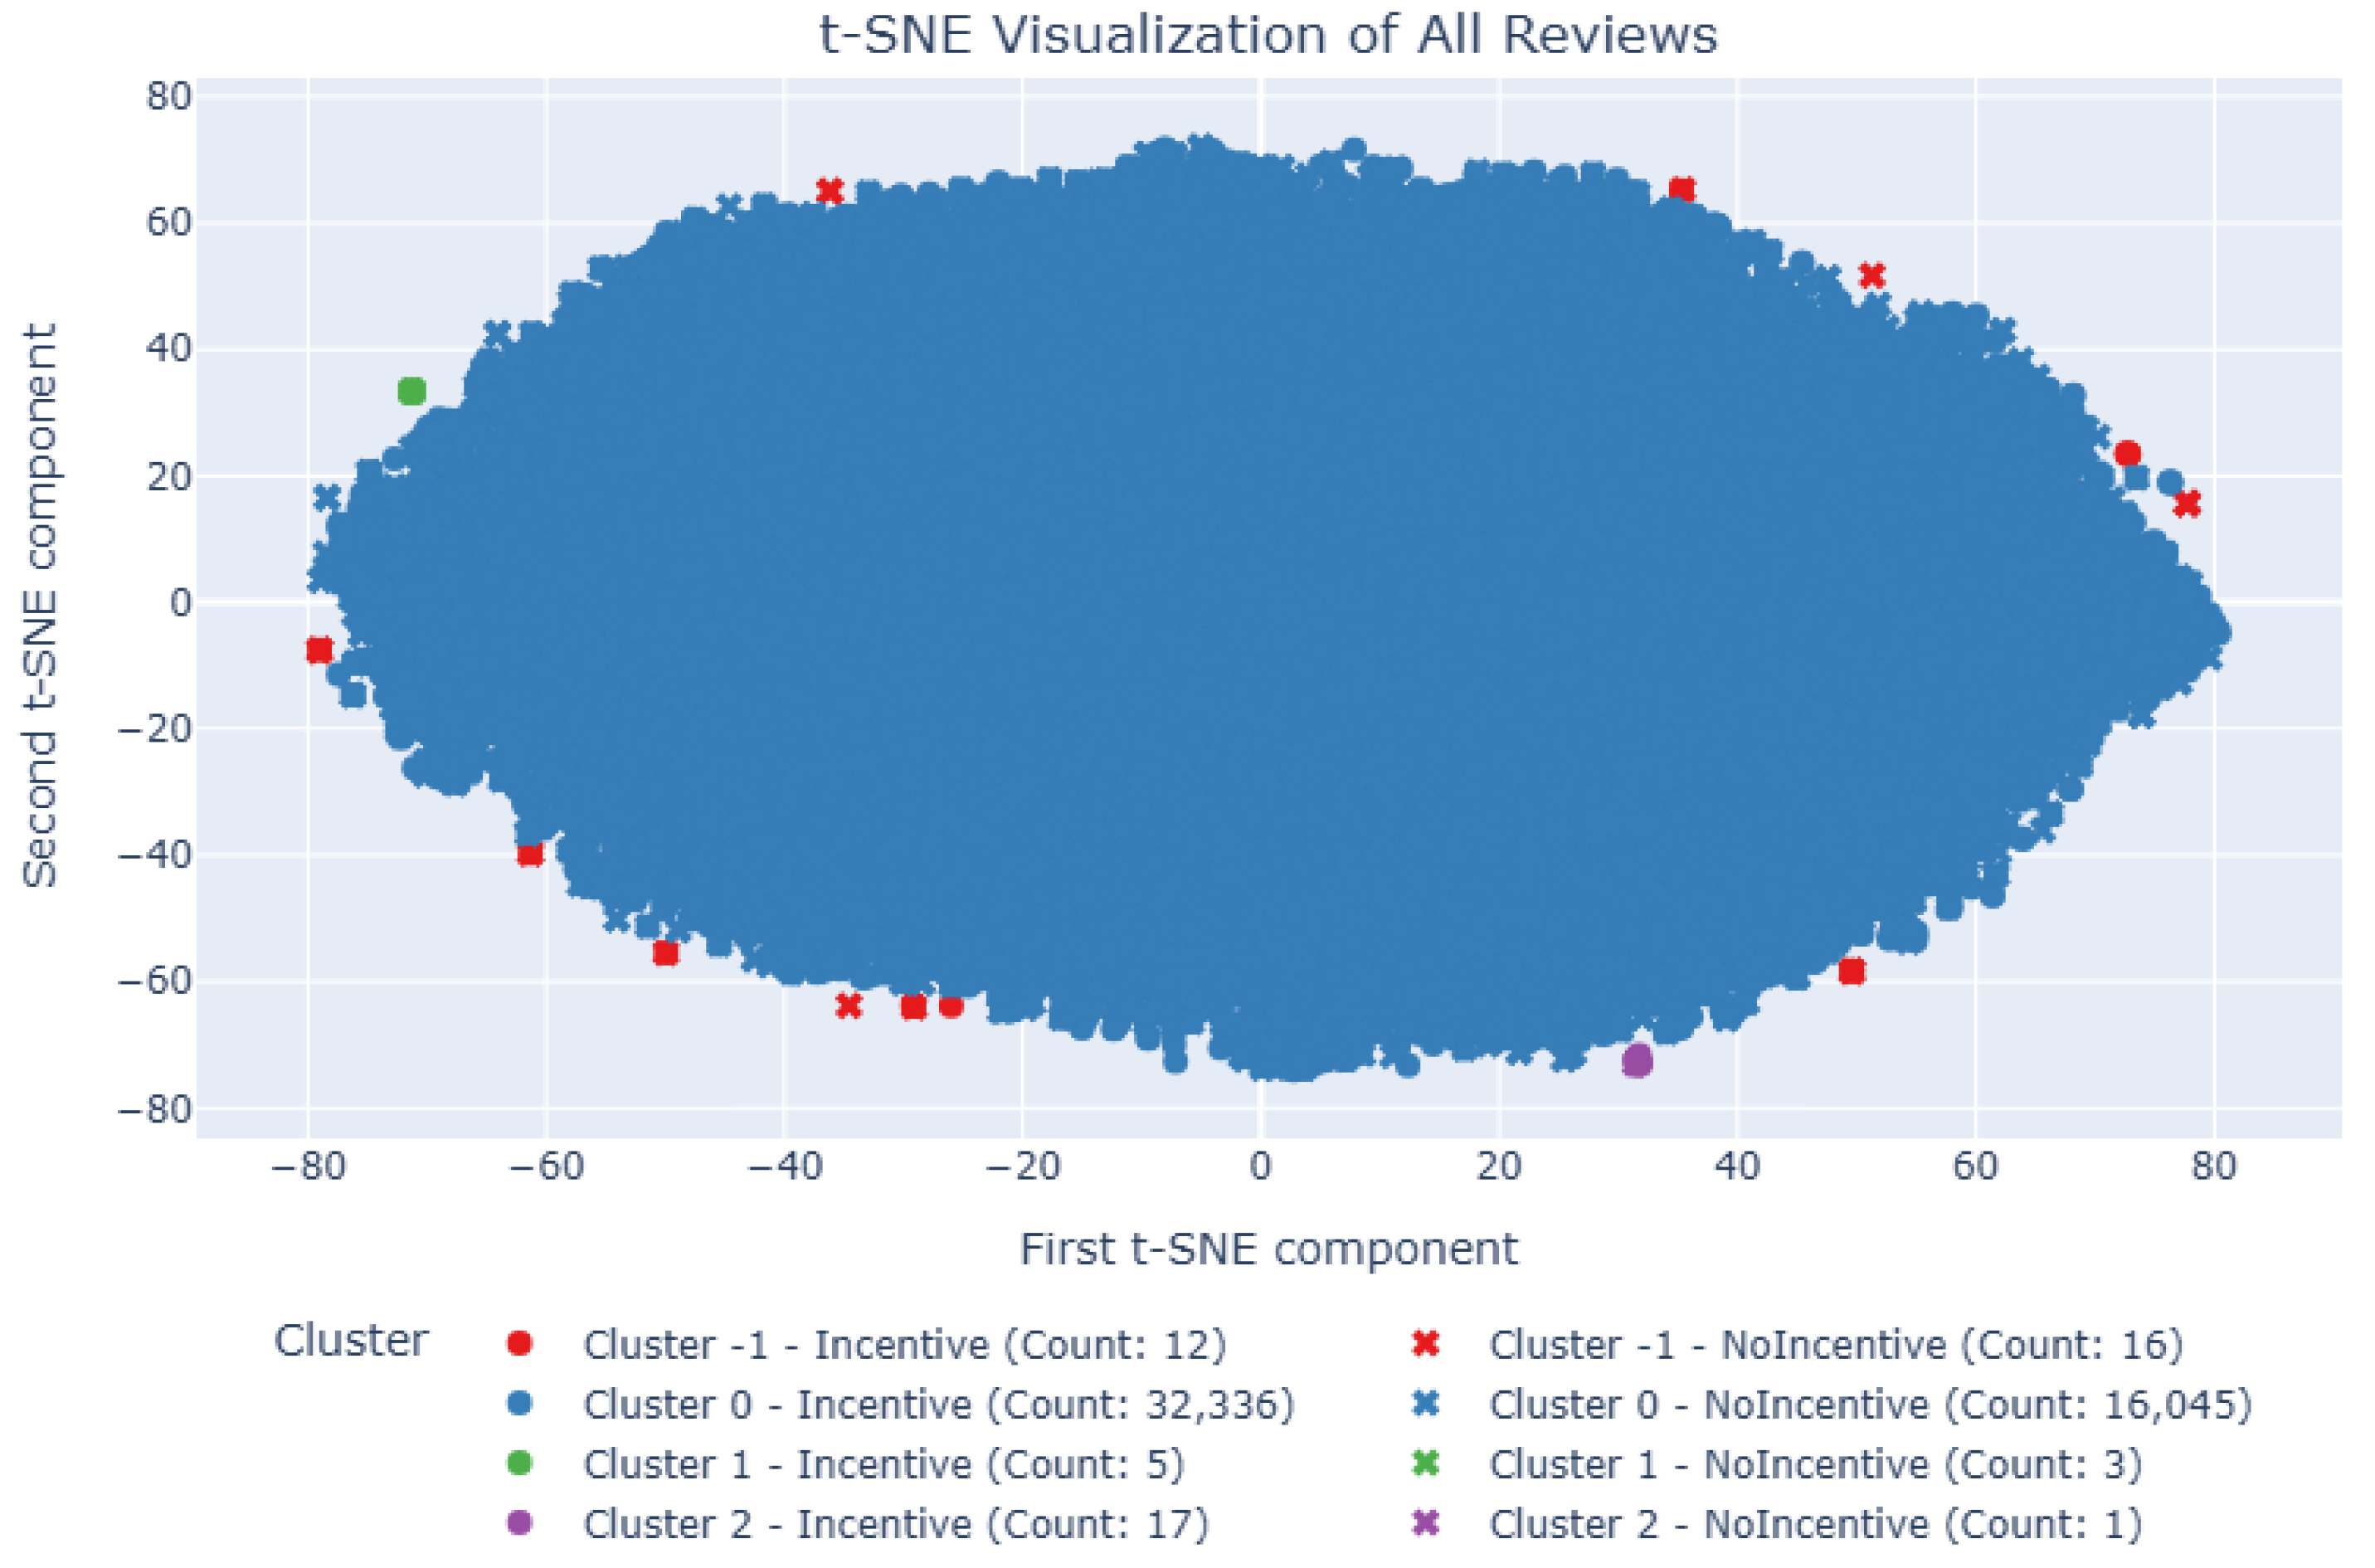Toggle Cluster 2 NoIncentive legend entry
The height and width of the screenshot is (1568, 2375).
click(1815, 1524)
